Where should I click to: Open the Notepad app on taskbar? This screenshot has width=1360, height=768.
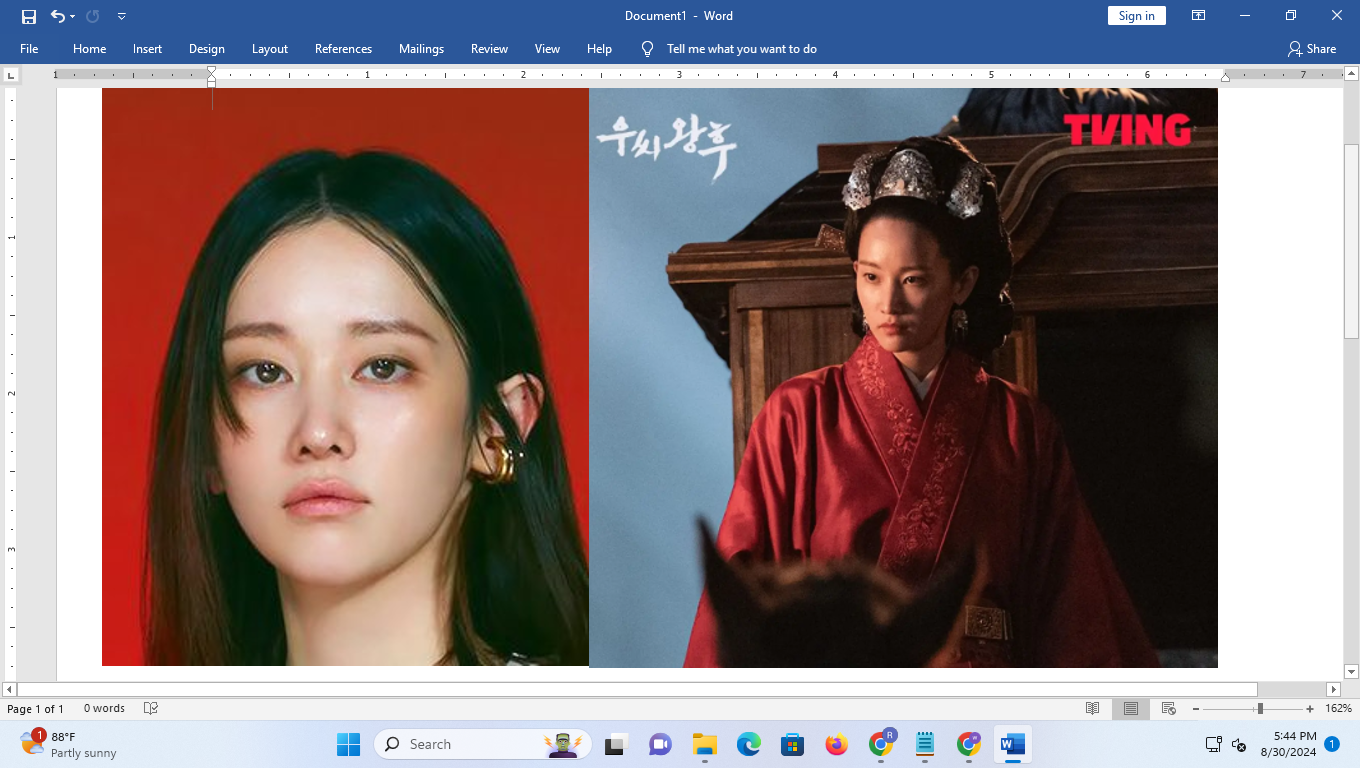click(x=925, y=744)
